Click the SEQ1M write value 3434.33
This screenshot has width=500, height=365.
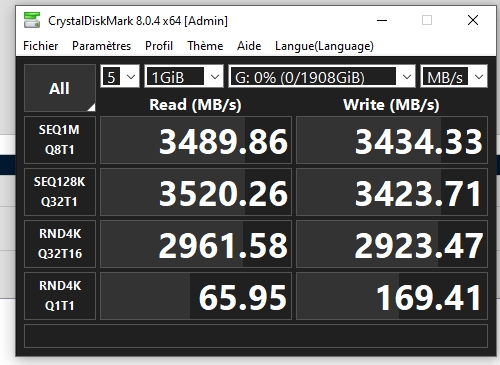[392, 140]
